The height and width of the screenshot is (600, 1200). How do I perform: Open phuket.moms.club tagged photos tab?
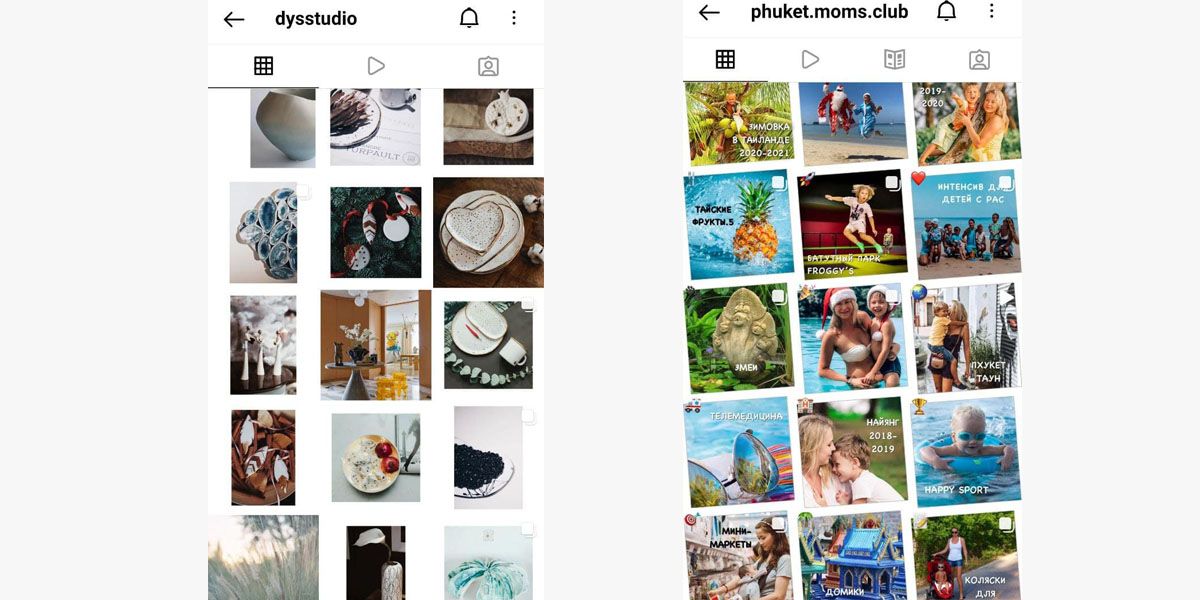tap(980, 60)
